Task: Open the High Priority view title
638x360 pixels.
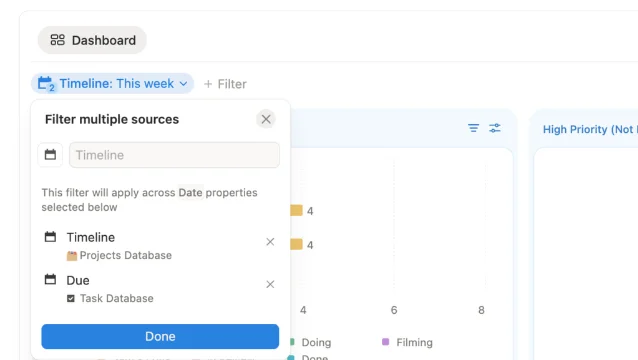Action: pos(590,129)
